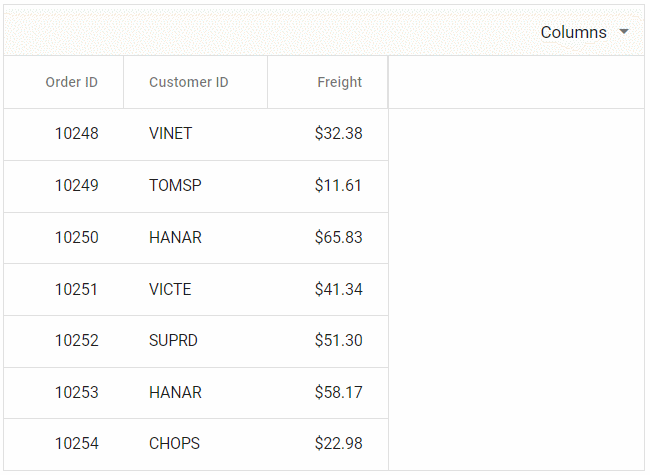Click the VICTE customer cell
This screenshot has height=475, width=650.
pos(170,290)
